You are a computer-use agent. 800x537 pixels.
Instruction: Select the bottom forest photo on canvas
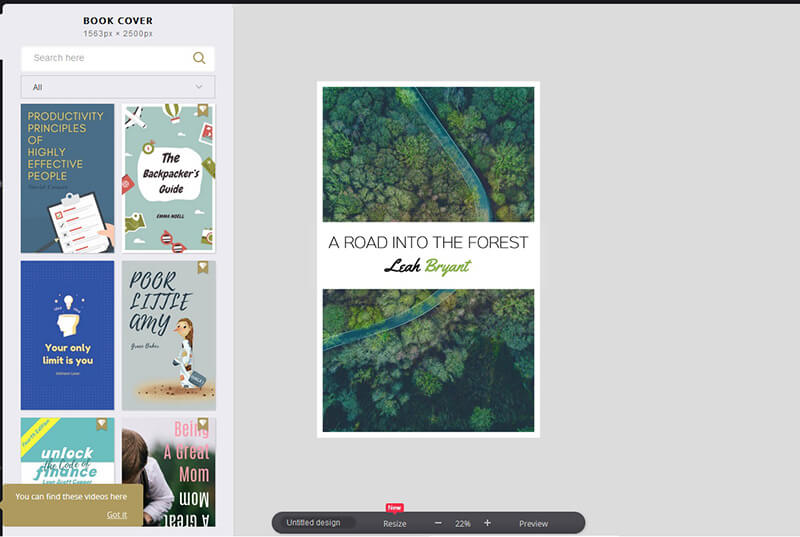[x=428, y=361]
